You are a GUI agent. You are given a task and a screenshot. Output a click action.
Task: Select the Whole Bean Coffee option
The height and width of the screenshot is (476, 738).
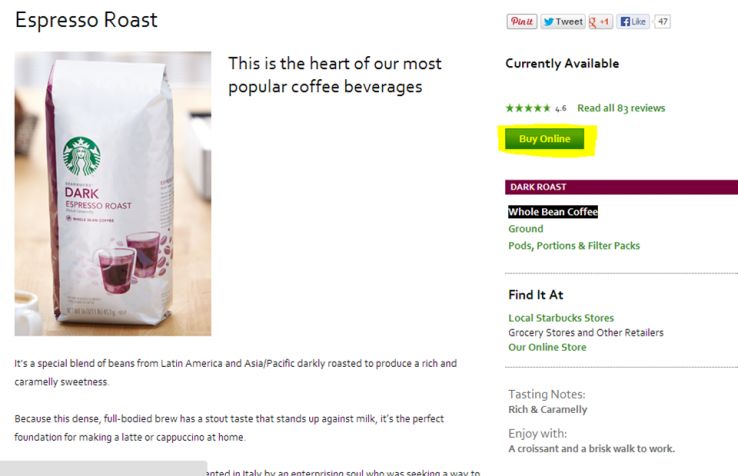(552, 212)
